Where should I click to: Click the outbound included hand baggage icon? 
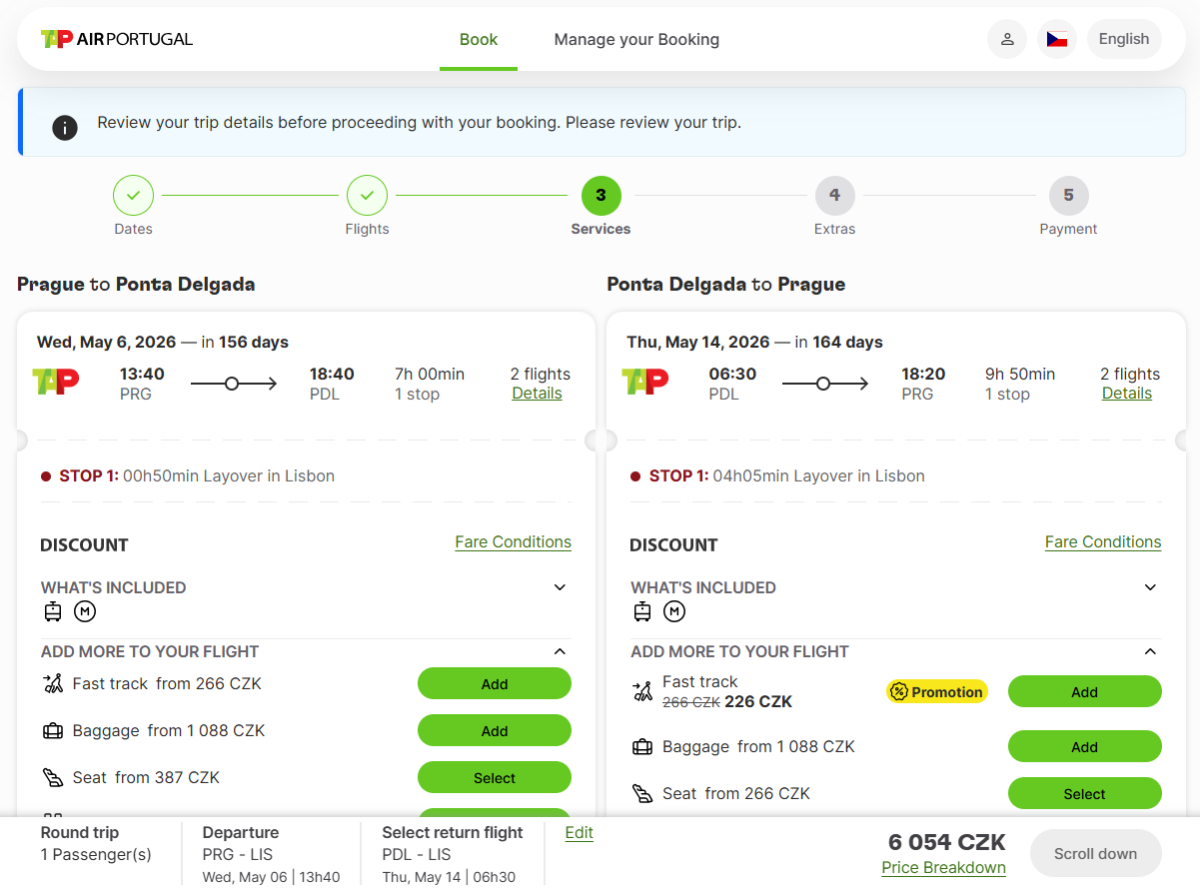(53, 612)
